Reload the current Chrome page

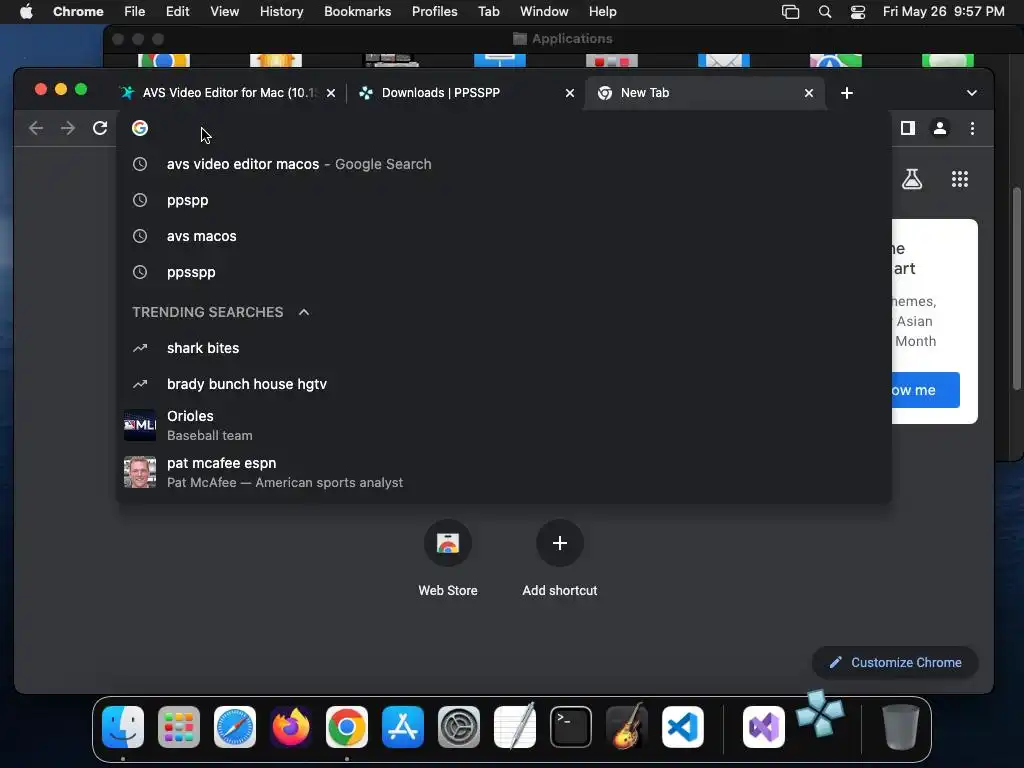pos(100,128)
